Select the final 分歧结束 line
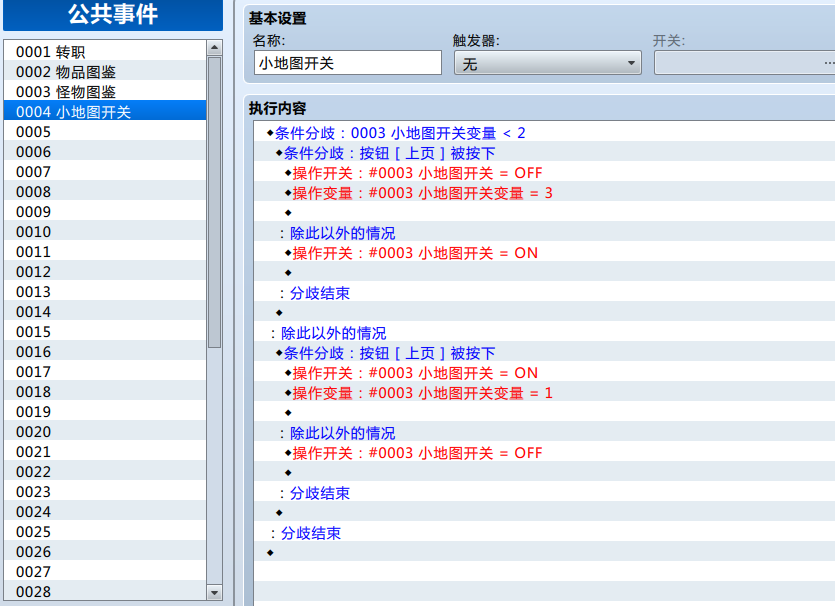The image size is (835, 606). point(544,533)
